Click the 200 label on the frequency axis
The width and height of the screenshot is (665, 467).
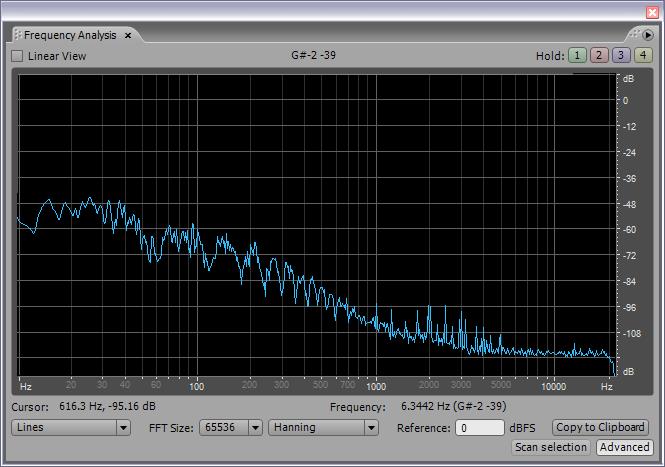point(249,385)
